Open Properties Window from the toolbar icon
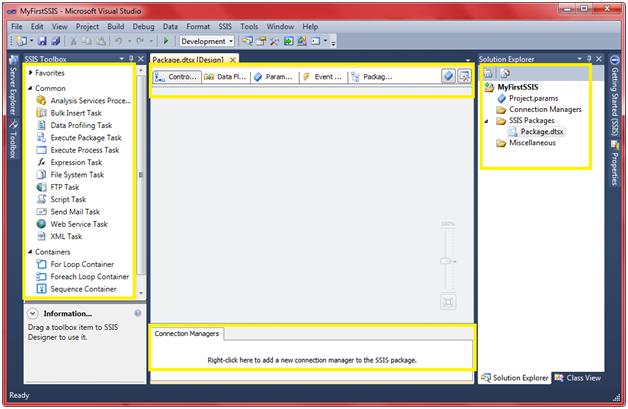The width and height of the screenshot is (628, 409). click(x=261, y=41)
